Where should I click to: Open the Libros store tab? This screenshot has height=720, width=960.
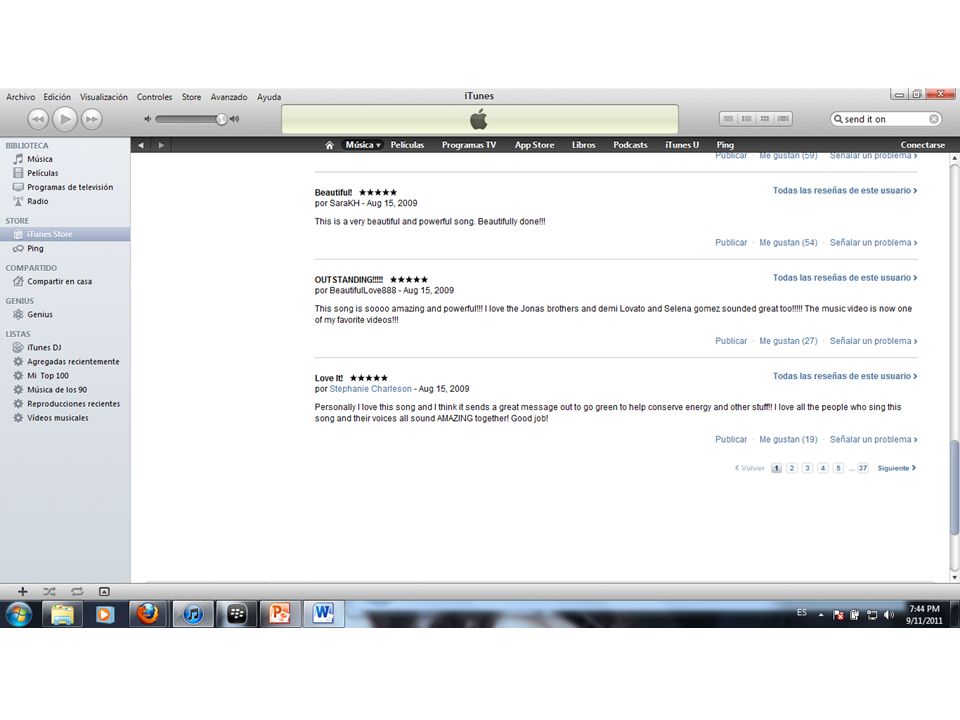click(x=583, y=145)
